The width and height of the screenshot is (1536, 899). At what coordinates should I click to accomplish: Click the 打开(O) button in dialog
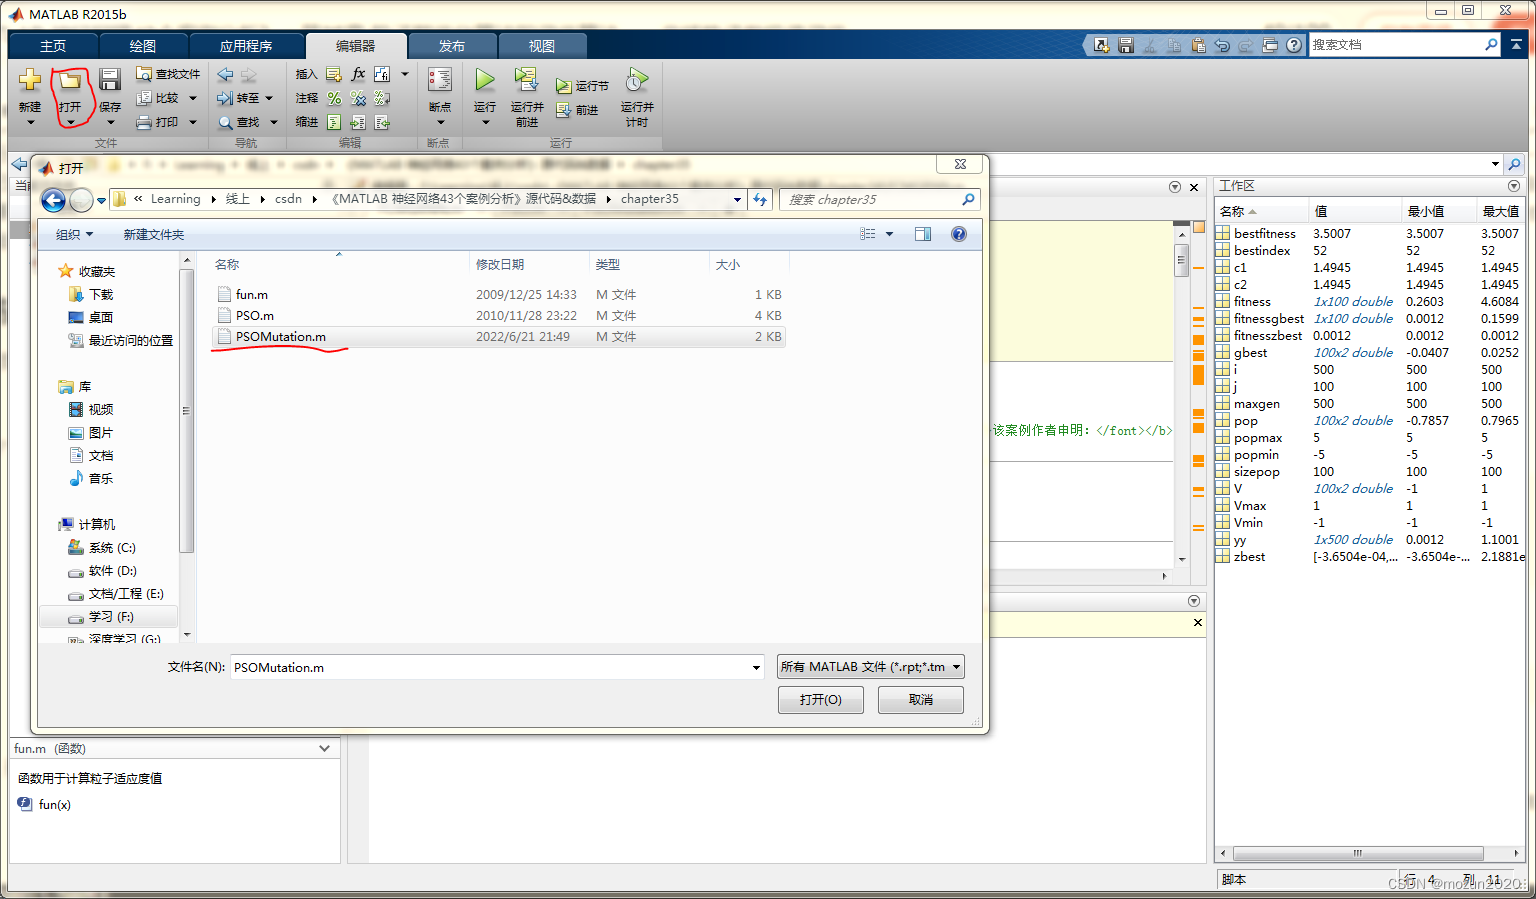[x=821, y=700]
